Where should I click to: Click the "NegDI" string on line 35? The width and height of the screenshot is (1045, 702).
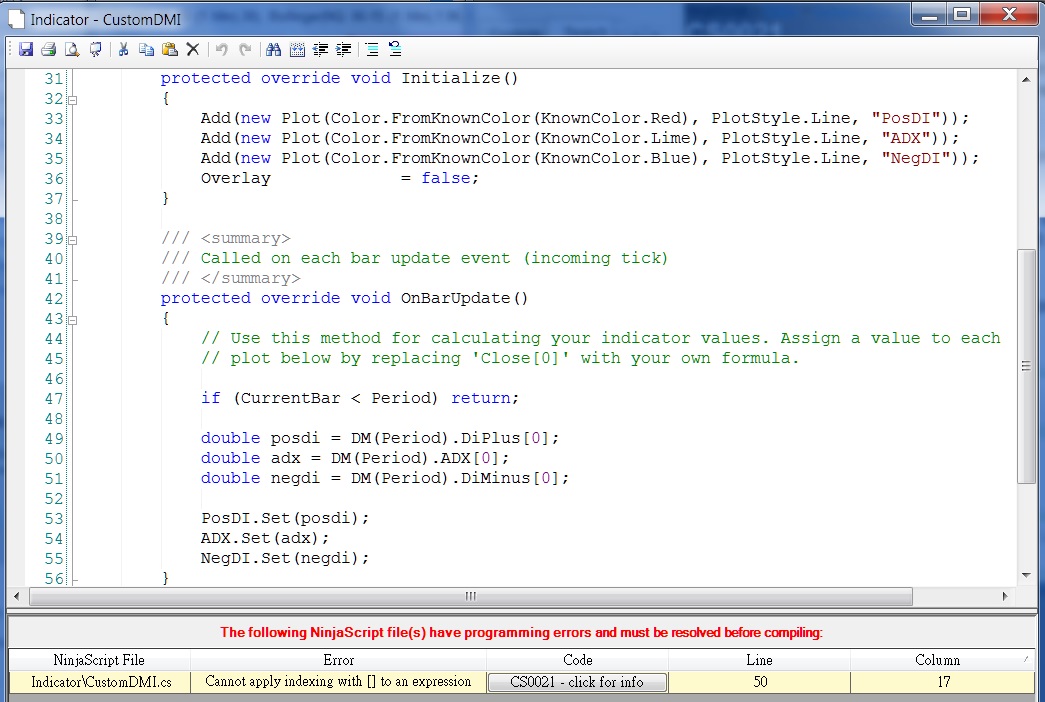916,158
